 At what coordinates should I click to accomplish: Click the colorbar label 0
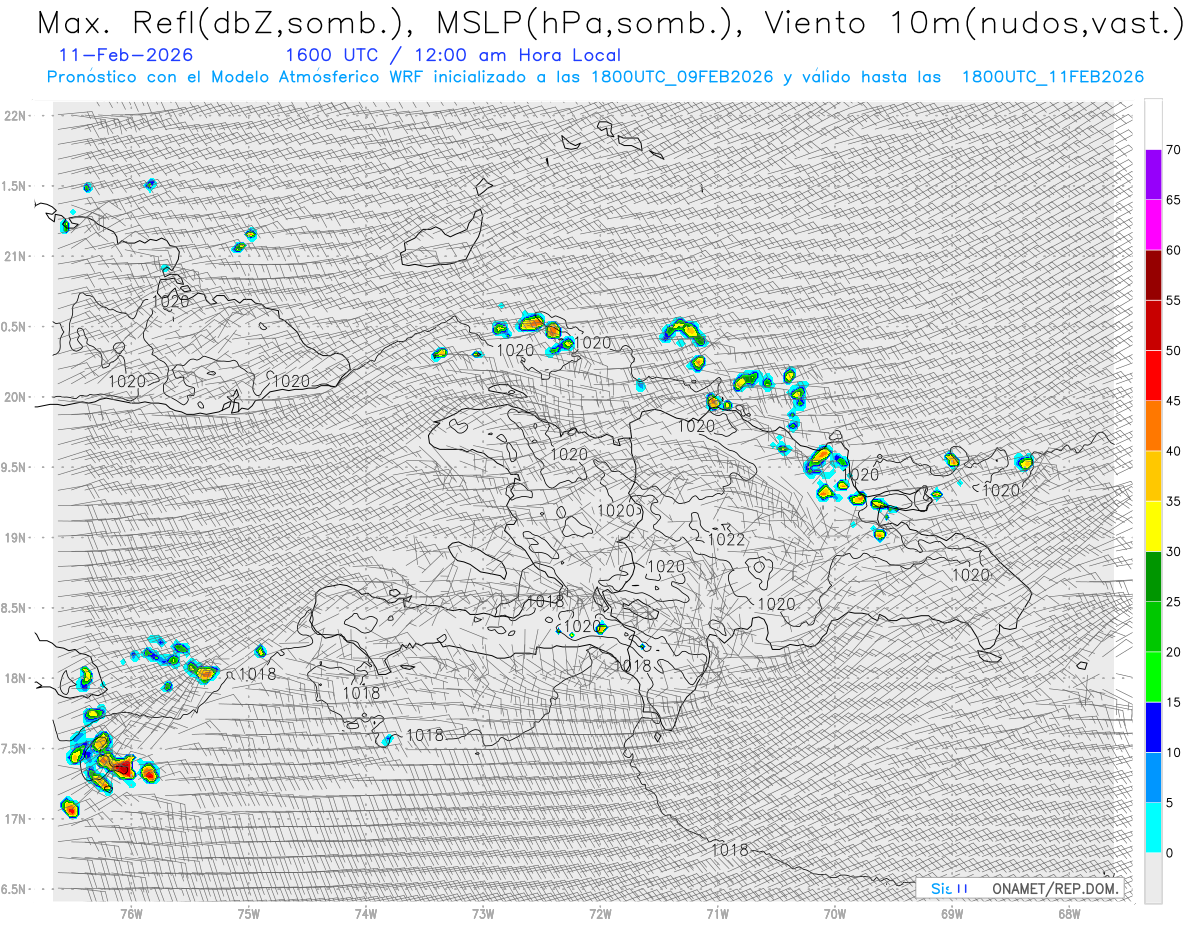1169,853
